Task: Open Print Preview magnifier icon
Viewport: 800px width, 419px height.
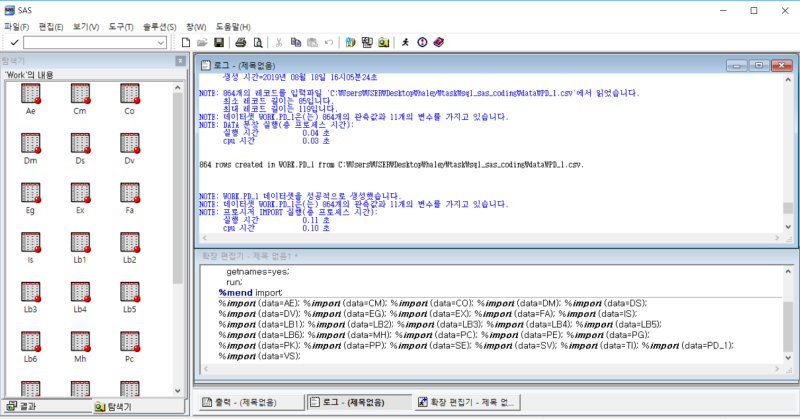Action: (x=258, y=42)
